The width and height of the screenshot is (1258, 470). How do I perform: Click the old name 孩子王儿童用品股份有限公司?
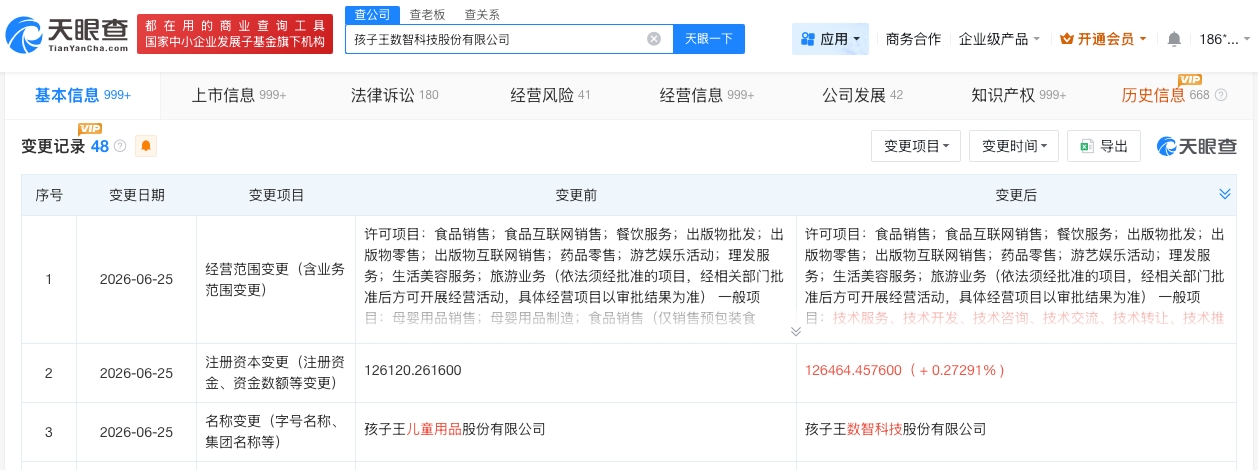click(456, 429)
